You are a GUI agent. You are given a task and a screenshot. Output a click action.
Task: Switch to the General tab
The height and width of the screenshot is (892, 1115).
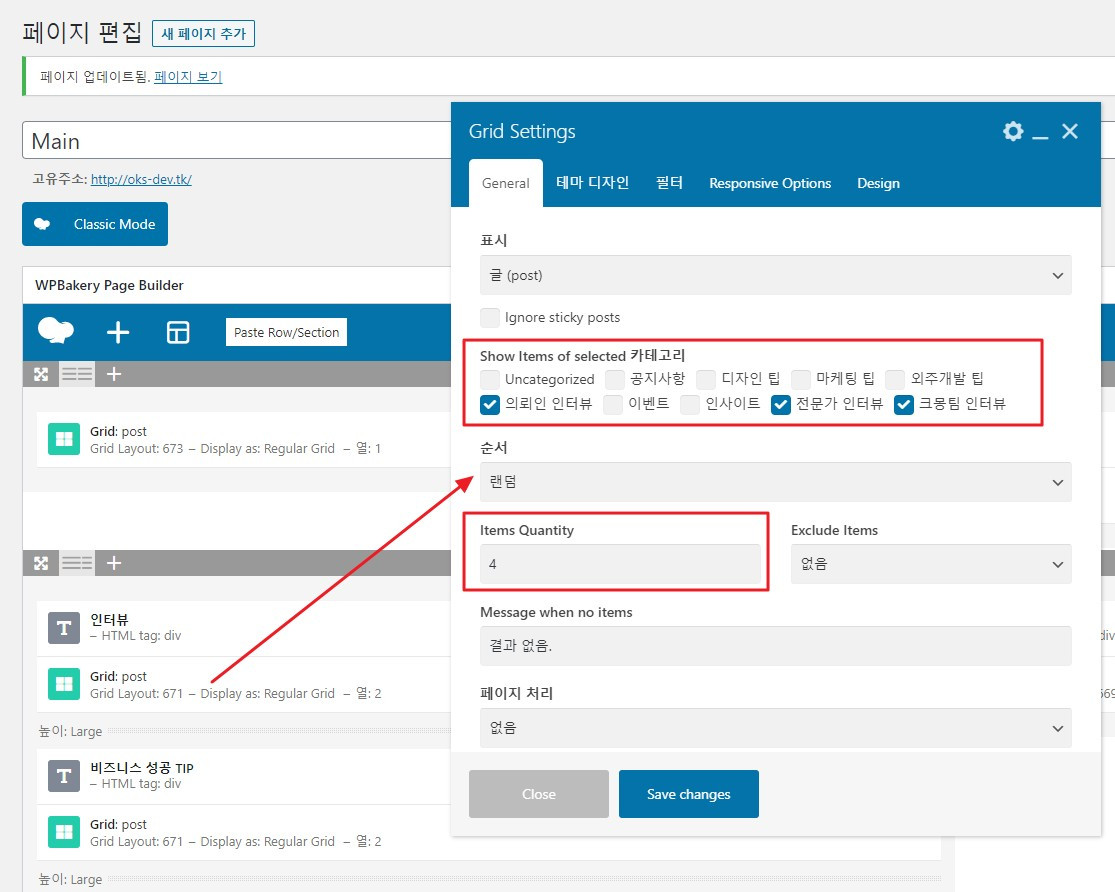(x=506, y=184)
